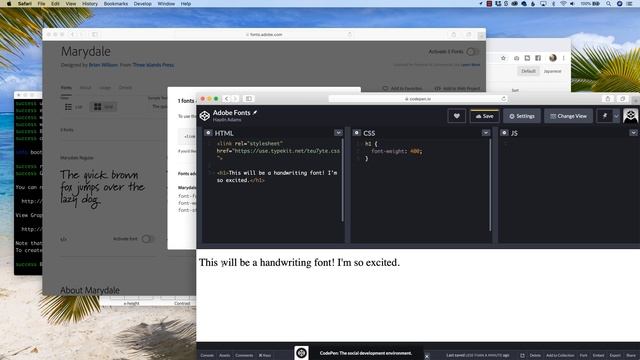Open the Assets panel in footer
Screen dimensions: 640x360
click(224, 356)
